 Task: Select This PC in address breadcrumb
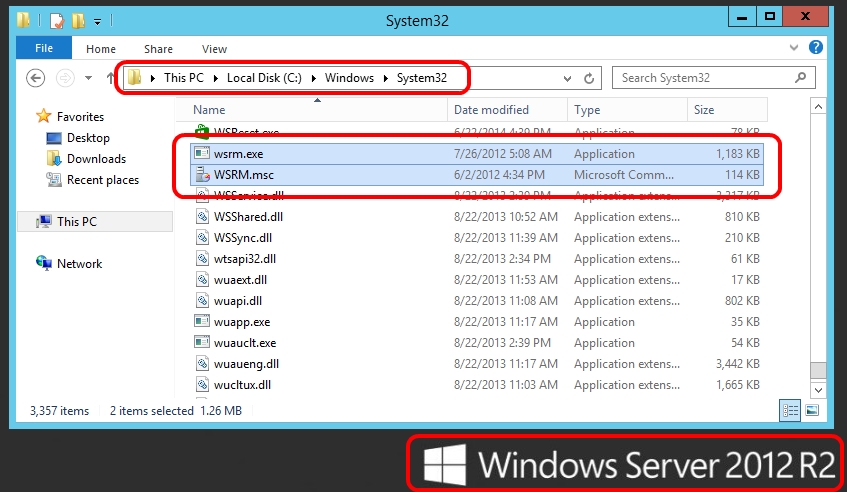tap(184, 78)
